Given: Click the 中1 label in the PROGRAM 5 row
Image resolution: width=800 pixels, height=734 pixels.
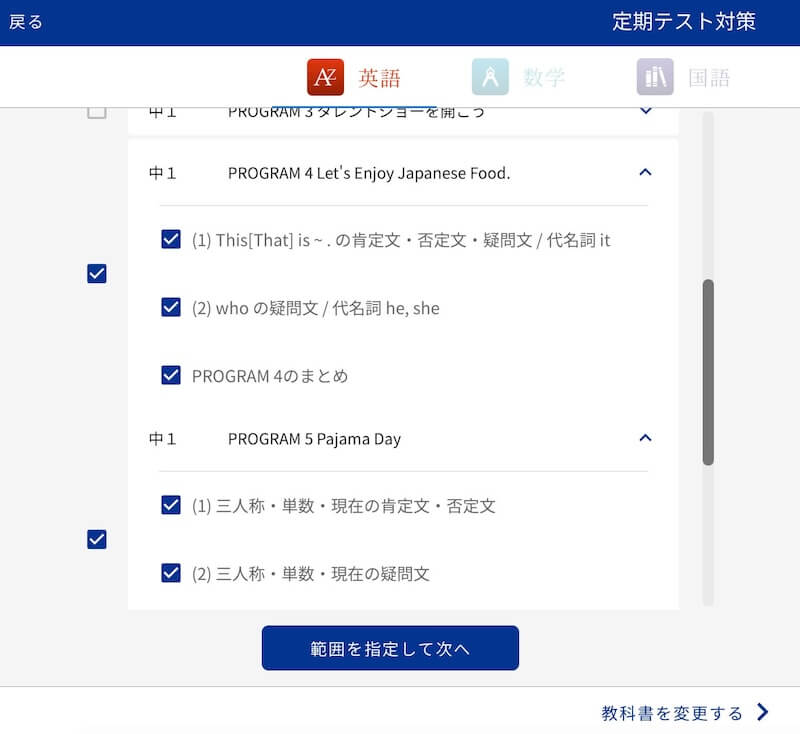Looking at the screenshot, I should [162, 439].
